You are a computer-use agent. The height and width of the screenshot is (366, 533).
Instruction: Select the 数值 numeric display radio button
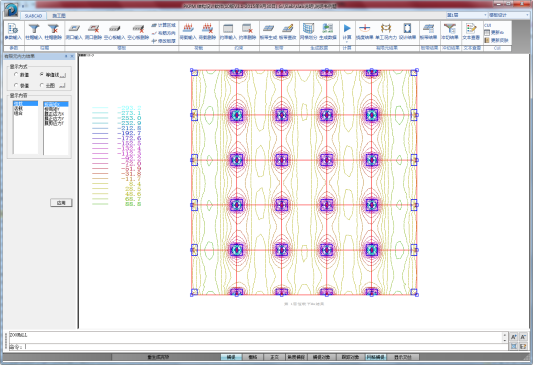[x=16, y=74]
